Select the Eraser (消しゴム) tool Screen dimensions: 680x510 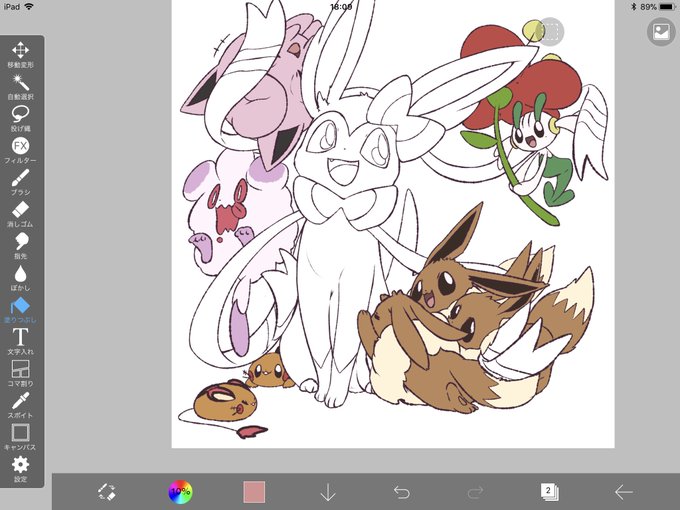pyautogui.click(x=20, y=215)
